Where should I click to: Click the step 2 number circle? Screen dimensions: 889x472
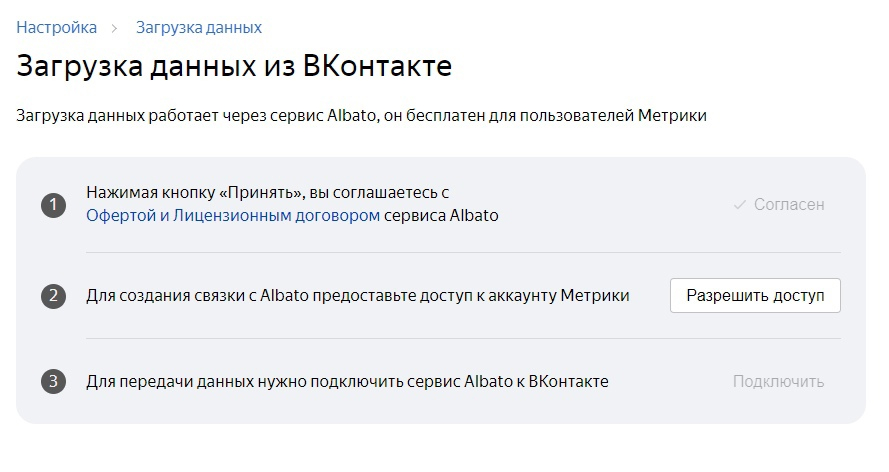[x=53, y=296]
